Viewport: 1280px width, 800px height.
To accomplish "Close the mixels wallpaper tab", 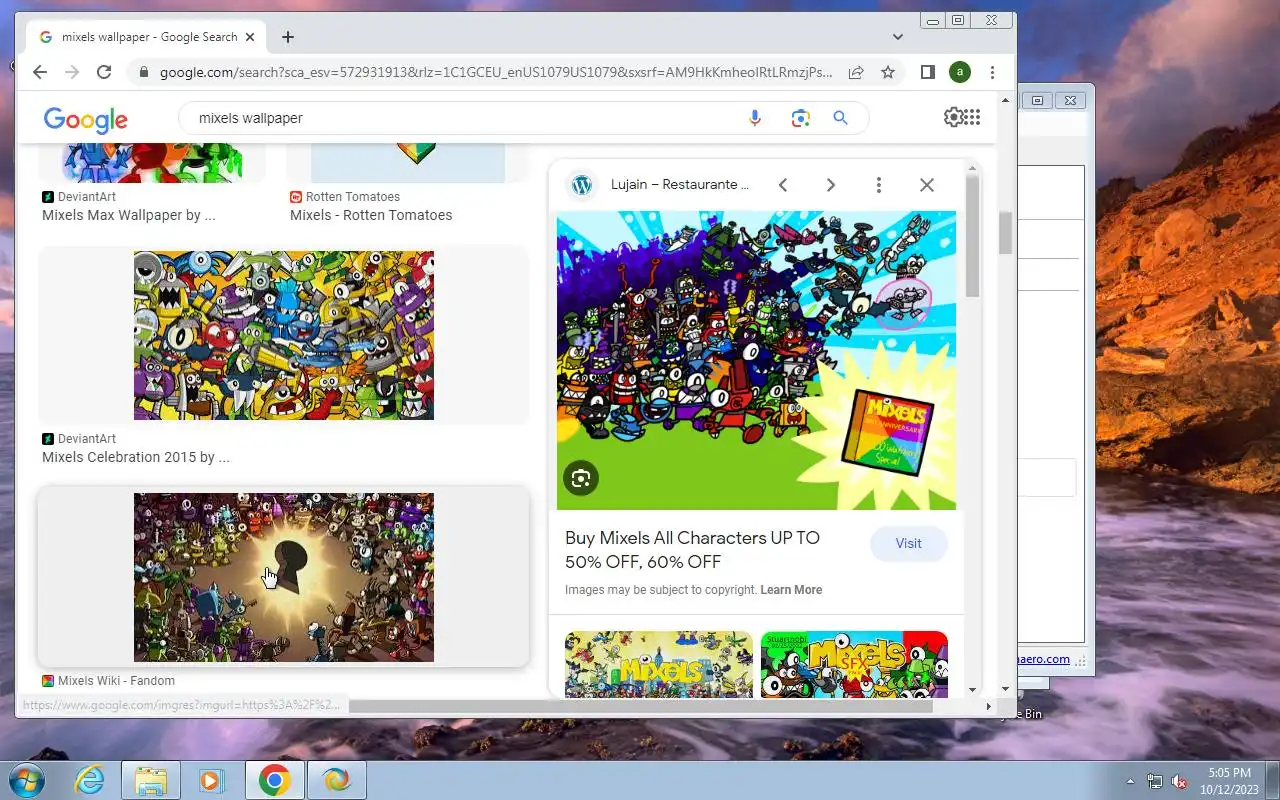I will click(x=250, y=37).
